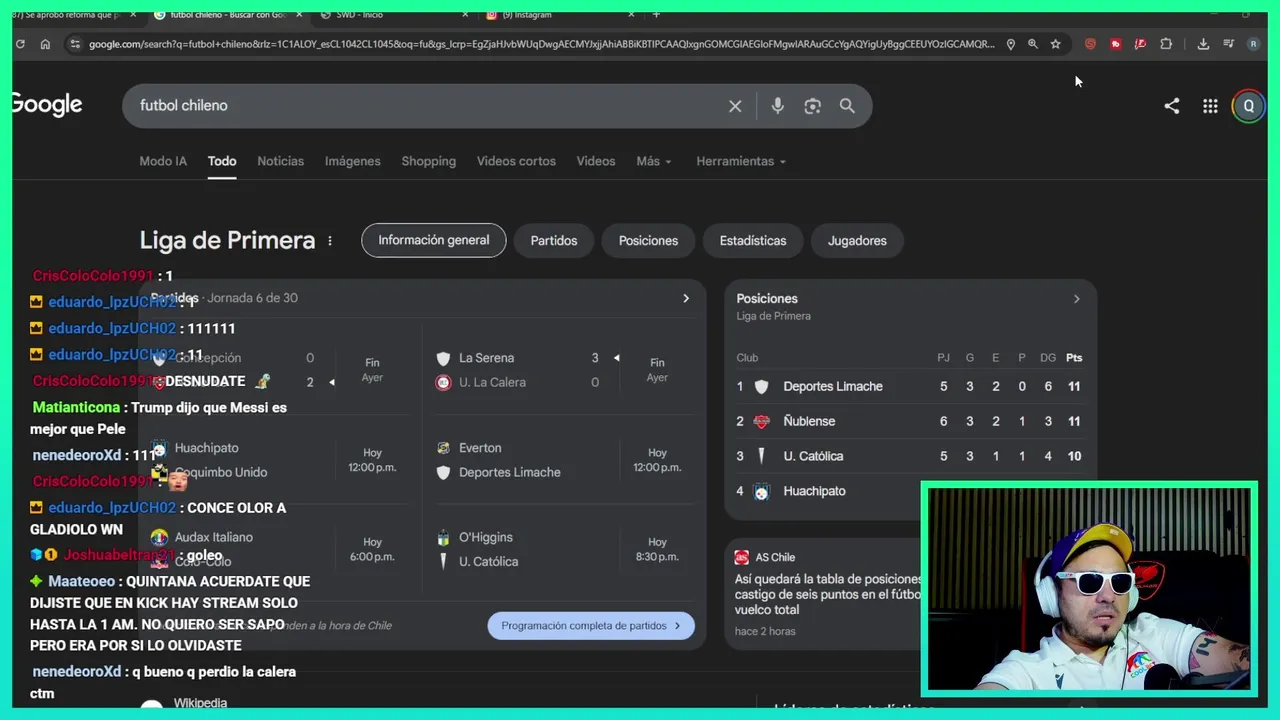Viewport: 1280px width, 720px height.
Task: Open site information icon in address bar
Action: [74, 44]
